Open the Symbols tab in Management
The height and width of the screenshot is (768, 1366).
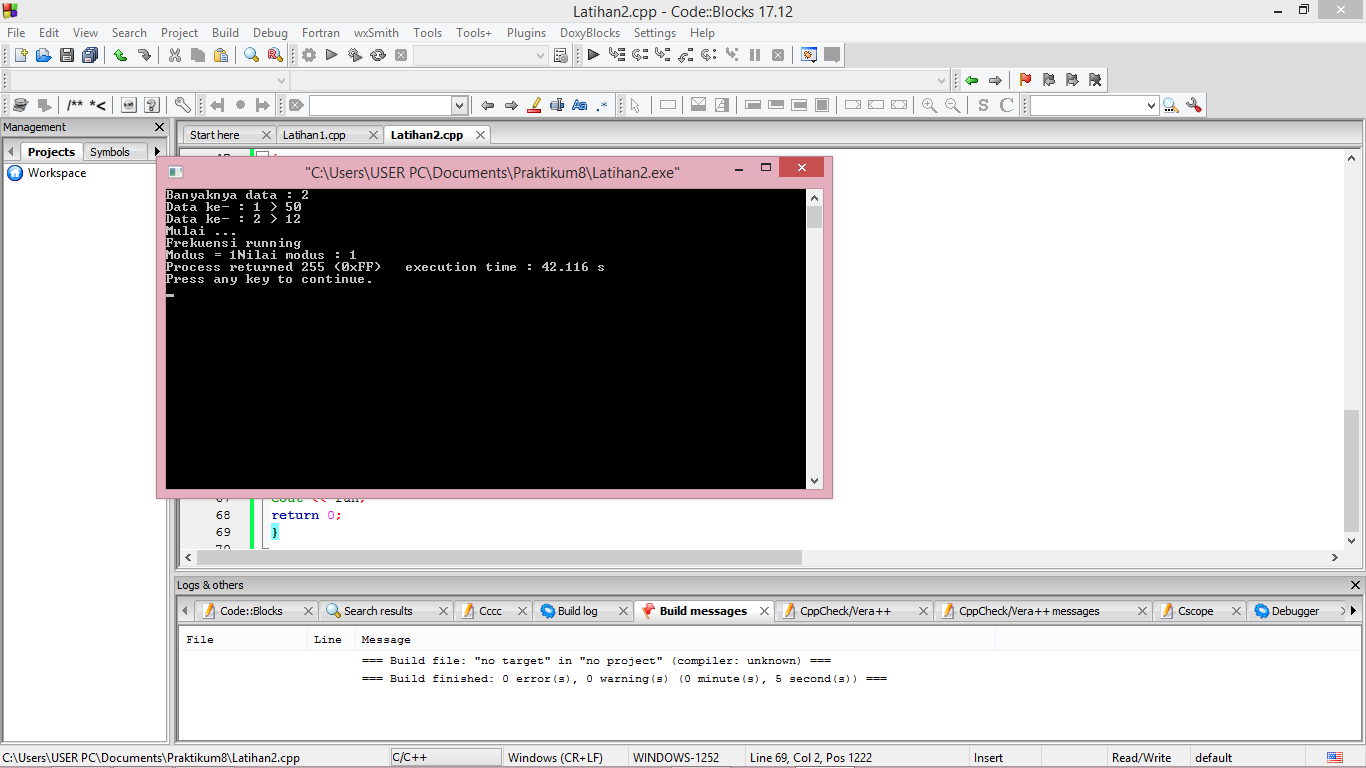pyautogui.click(x=110, y=152)
